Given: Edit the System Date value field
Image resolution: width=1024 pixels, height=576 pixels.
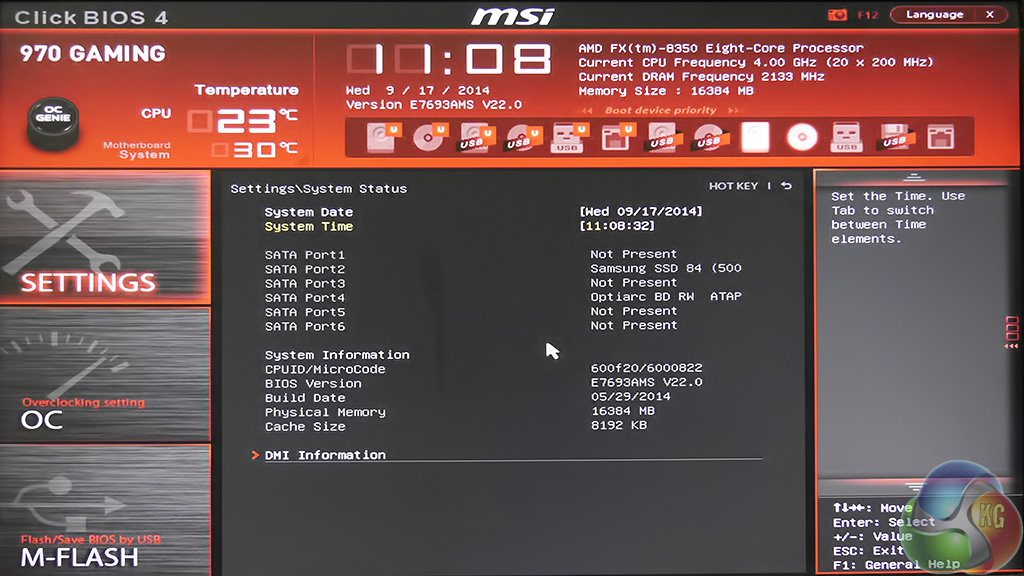Looking at the screenshot, I should pos(641,212).
